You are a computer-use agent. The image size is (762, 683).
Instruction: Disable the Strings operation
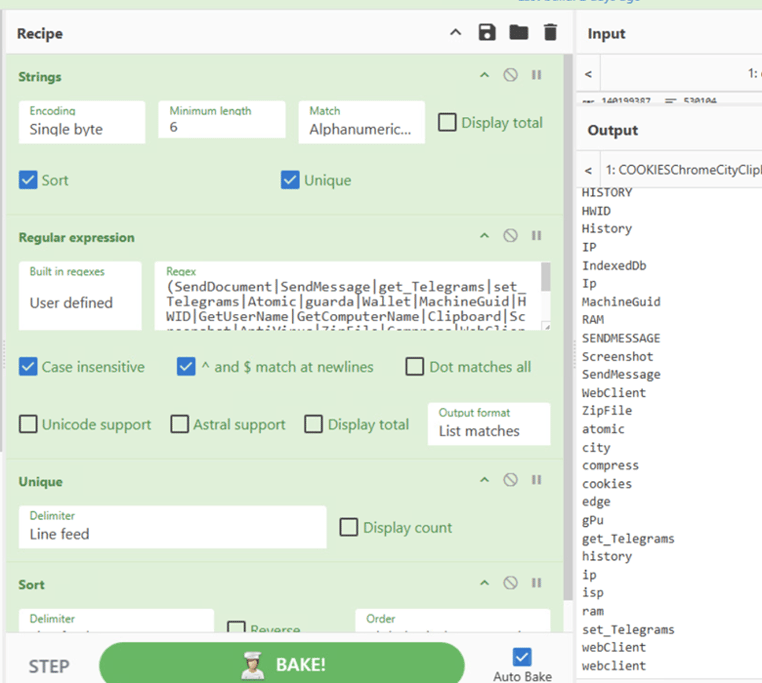pos(510,75)
